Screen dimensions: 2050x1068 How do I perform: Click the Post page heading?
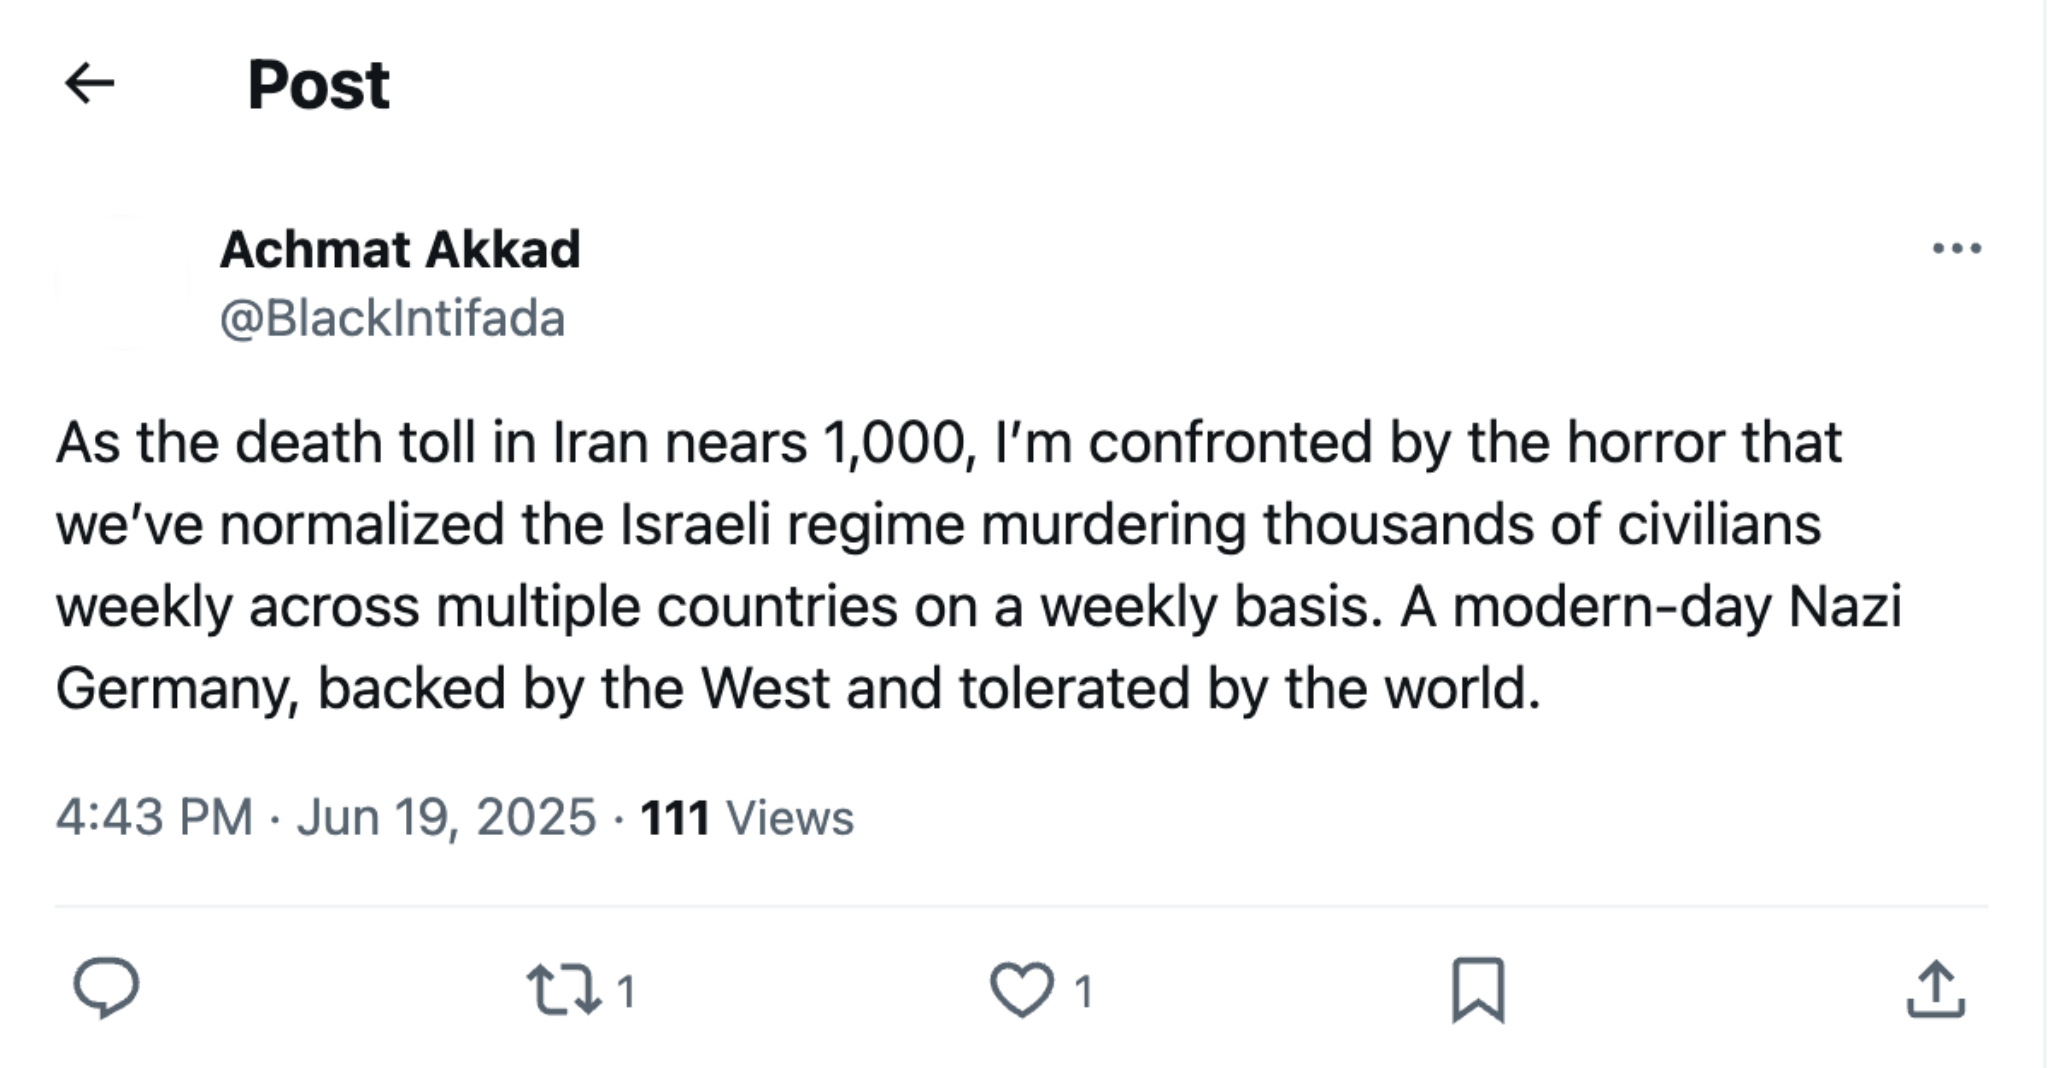click(x=318, y=85)
